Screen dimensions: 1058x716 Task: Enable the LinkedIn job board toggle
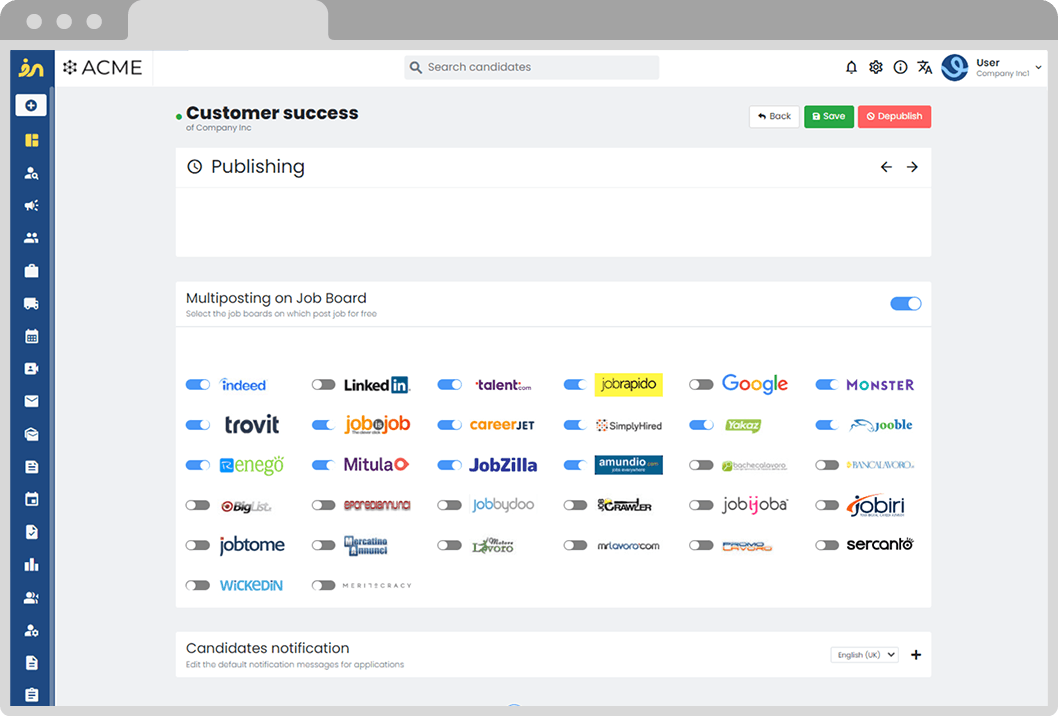click(323, 385)
